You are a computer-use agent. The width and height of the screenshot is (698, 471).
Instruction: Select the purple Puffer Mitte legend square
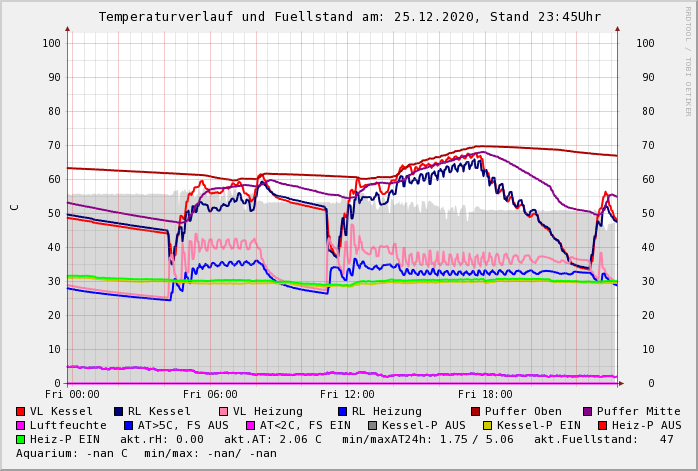(x=588, y=411)
